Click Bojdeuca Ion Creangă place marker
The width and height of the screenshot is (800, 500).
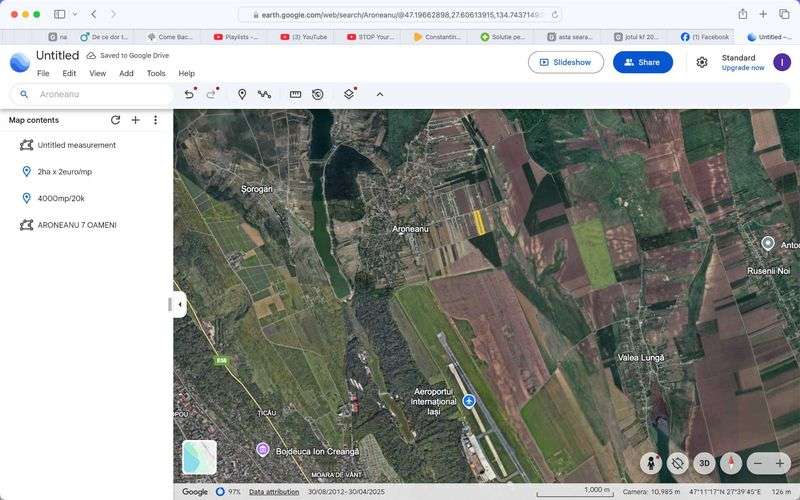[x=263, y=449]
